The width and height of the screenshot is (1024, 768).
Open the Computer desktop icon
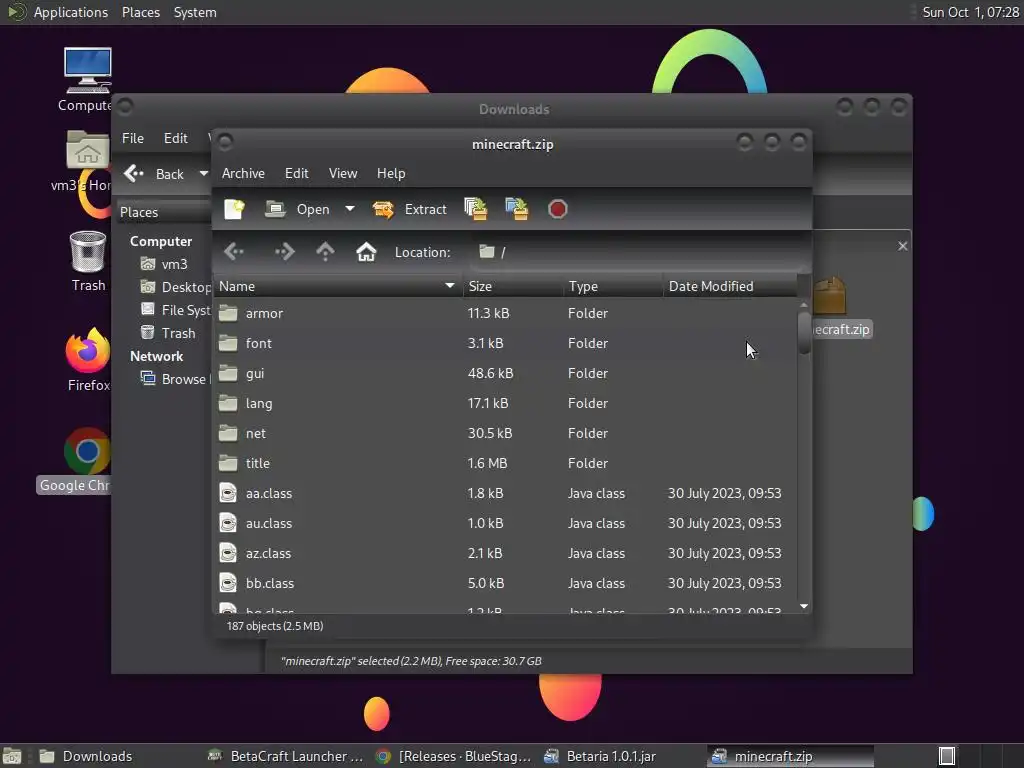tap(86, 80)
